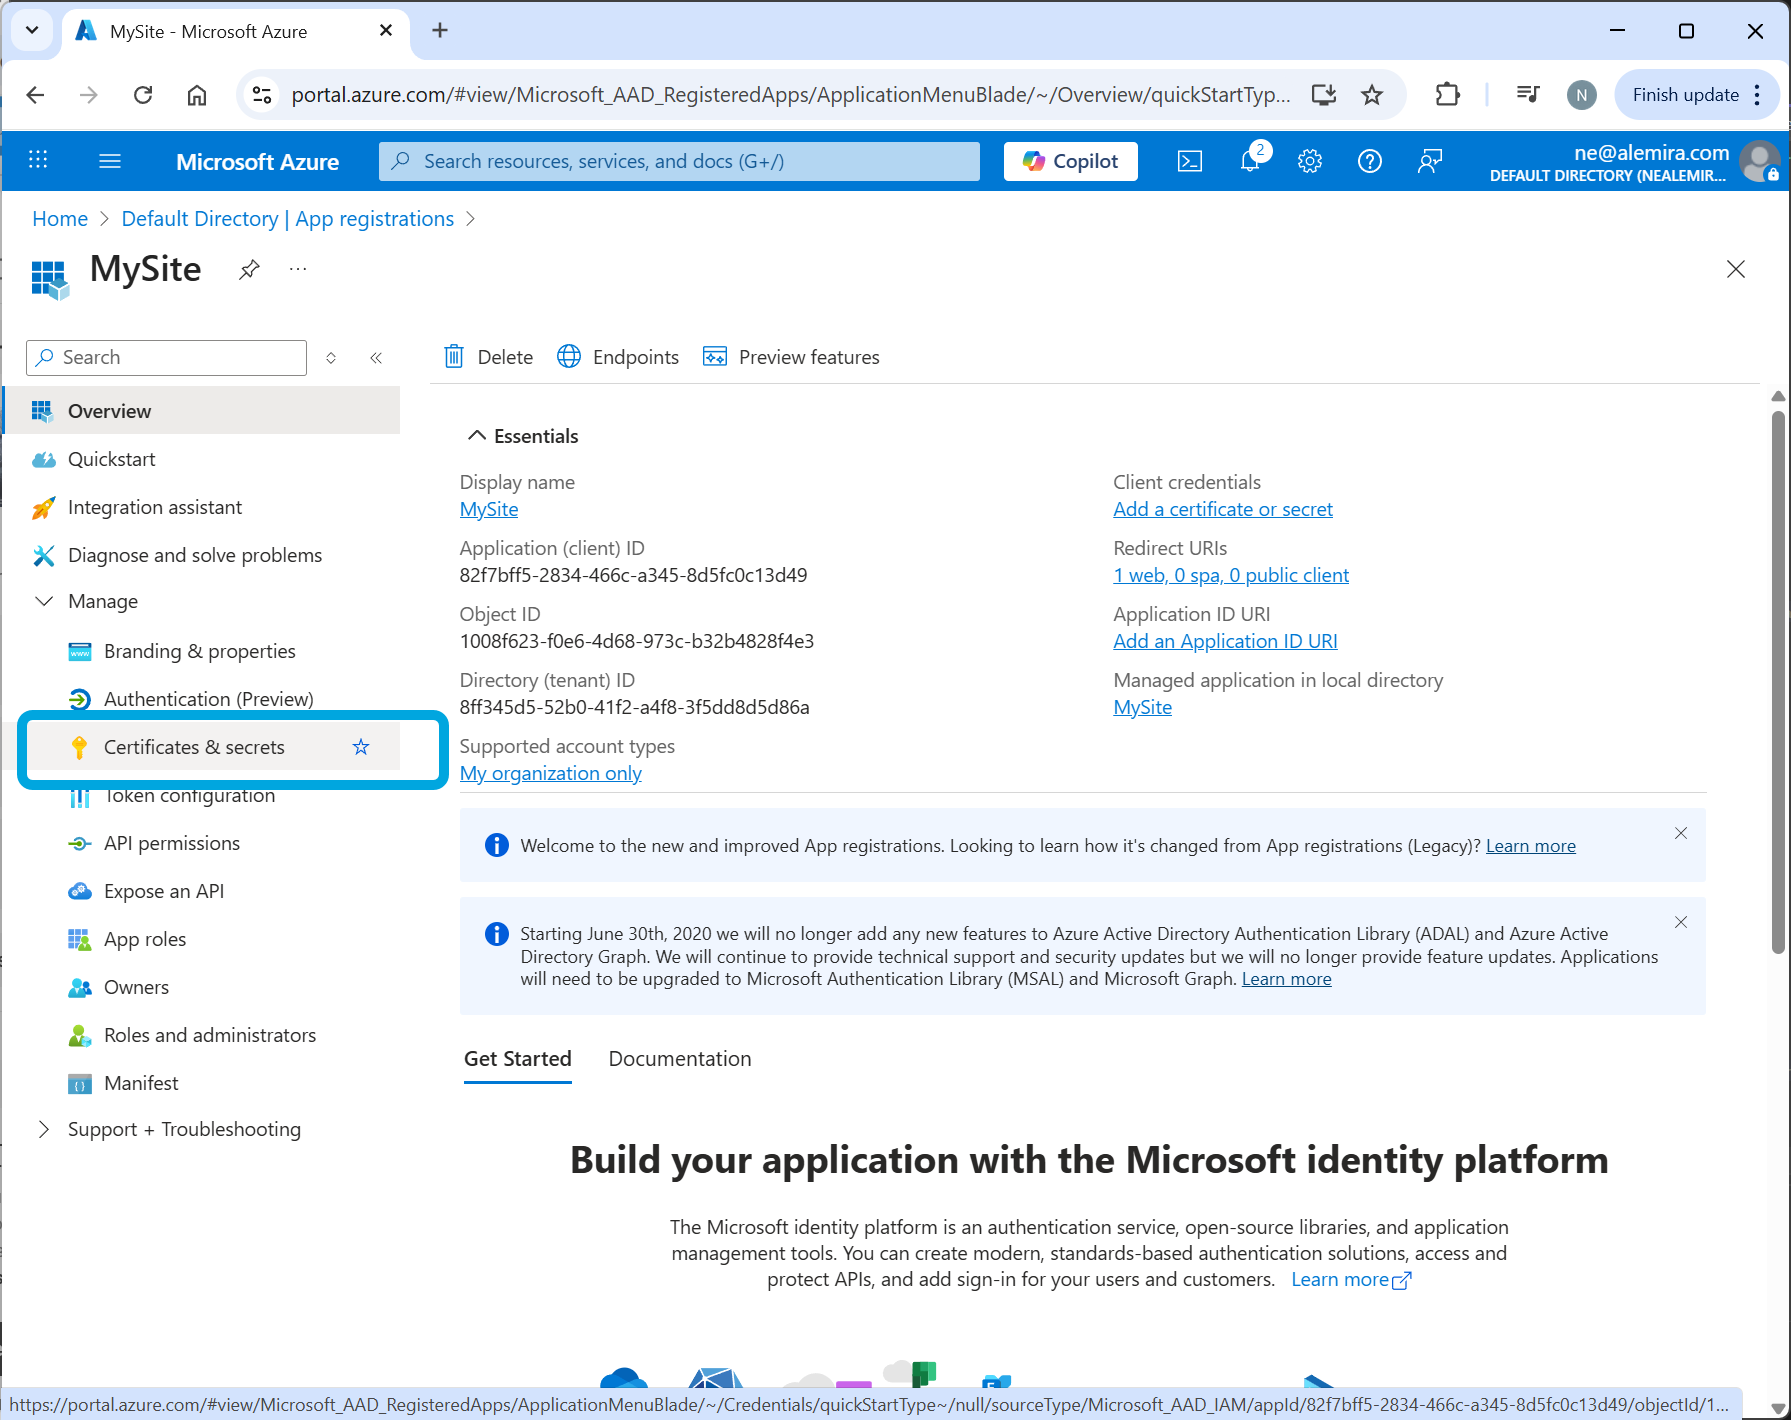
Task: Open the Azure portal hamburger menu
Action: [x=110, y=161]
